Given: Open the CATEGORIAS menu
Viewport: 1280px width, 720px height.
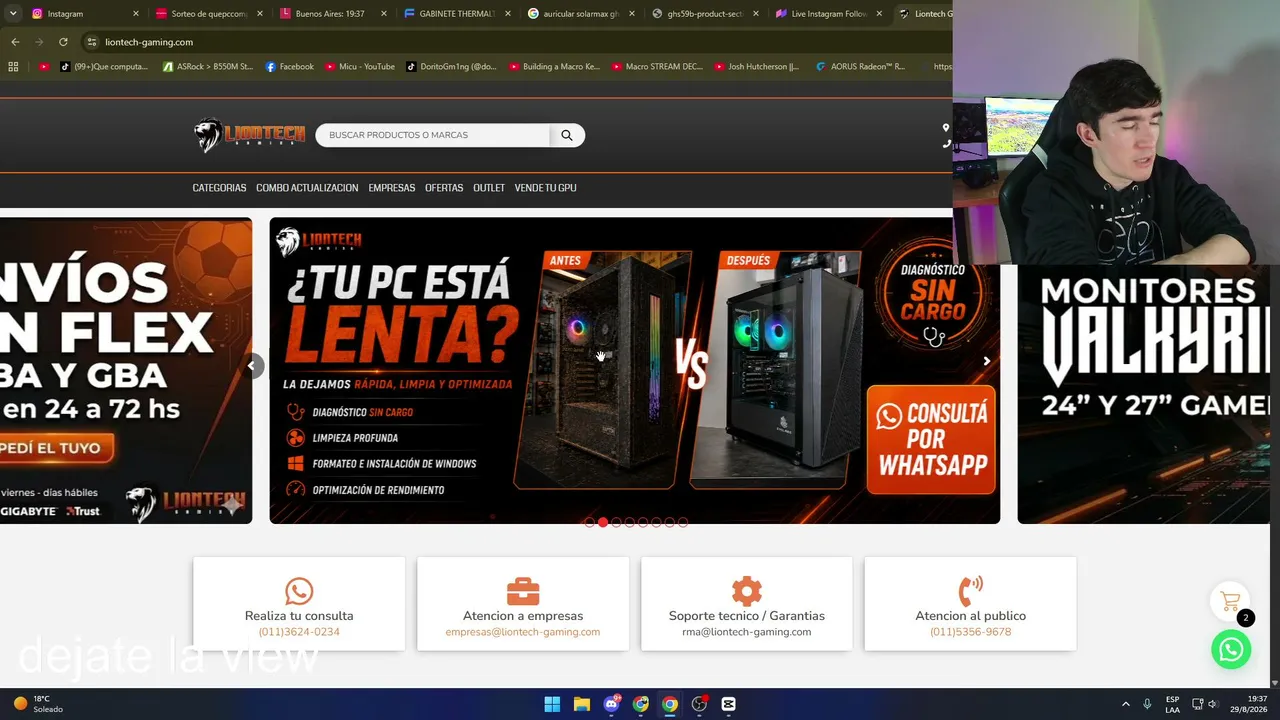Looking at the screenshot, I should pos(219,188).
